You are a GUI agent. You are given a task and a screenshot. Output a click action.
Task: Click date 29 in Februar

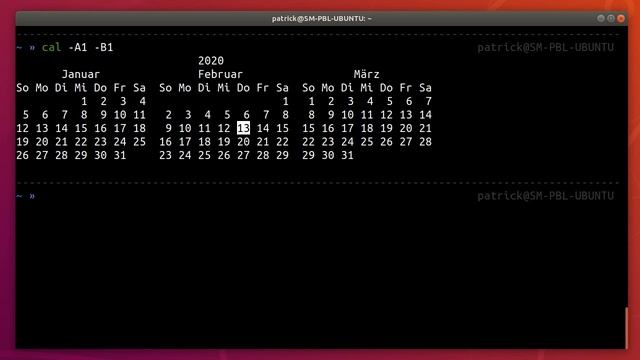[x=282, y=155]
